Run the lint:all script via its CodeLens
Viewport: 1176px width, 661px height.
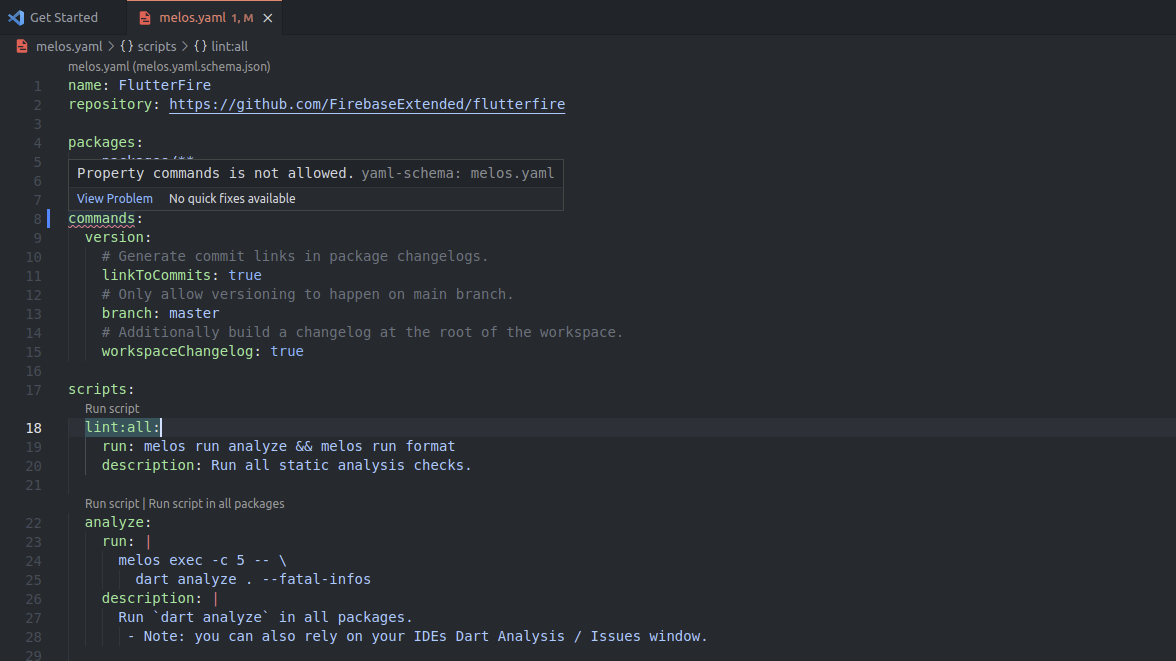click(112, 408)
